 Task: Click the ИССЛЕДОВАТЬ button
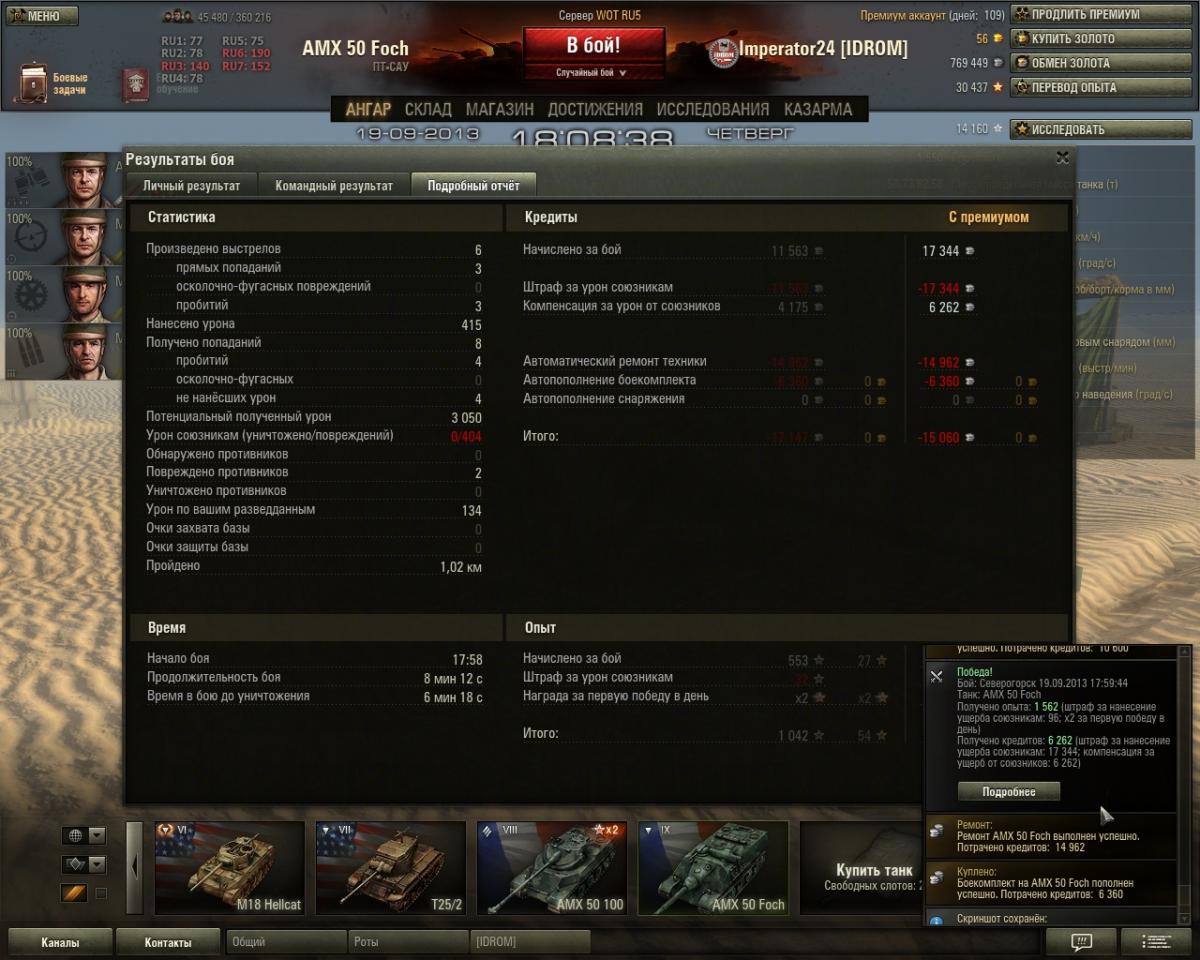coord(1102,129)
